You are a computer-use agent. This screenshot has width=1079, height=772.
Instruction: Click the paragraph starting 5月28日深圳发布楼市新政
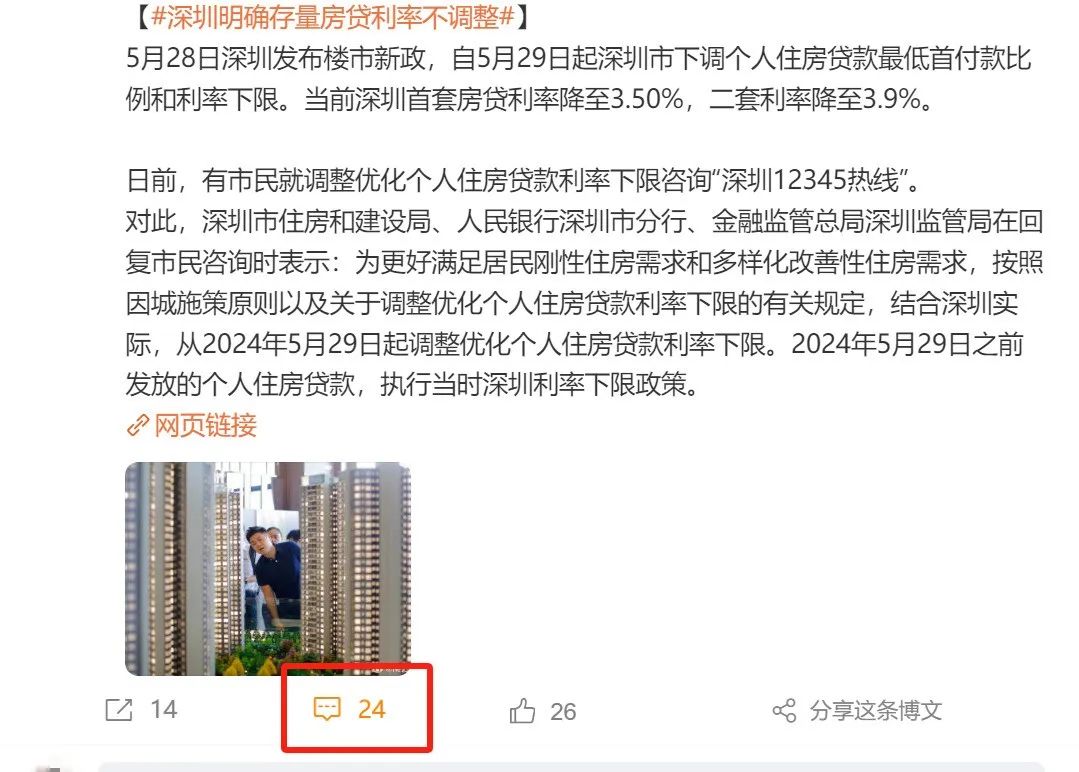tap(579, 78)
